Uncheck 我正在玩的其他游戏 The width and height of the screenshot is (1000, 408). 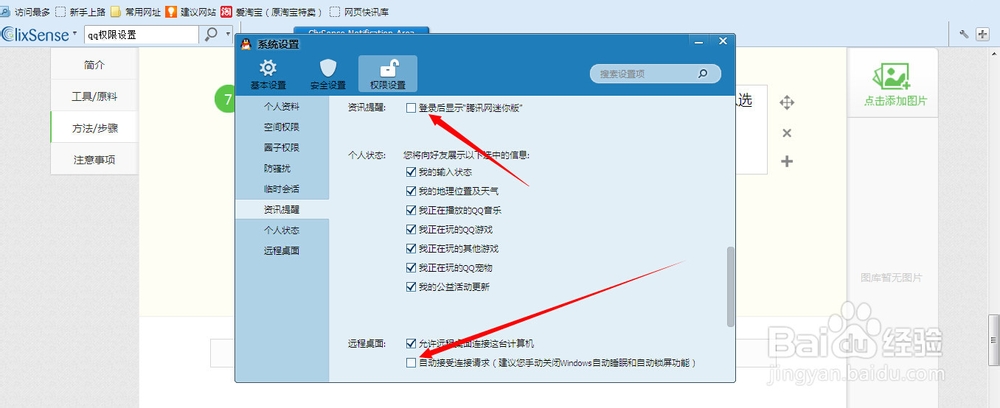tap(411, 249)
